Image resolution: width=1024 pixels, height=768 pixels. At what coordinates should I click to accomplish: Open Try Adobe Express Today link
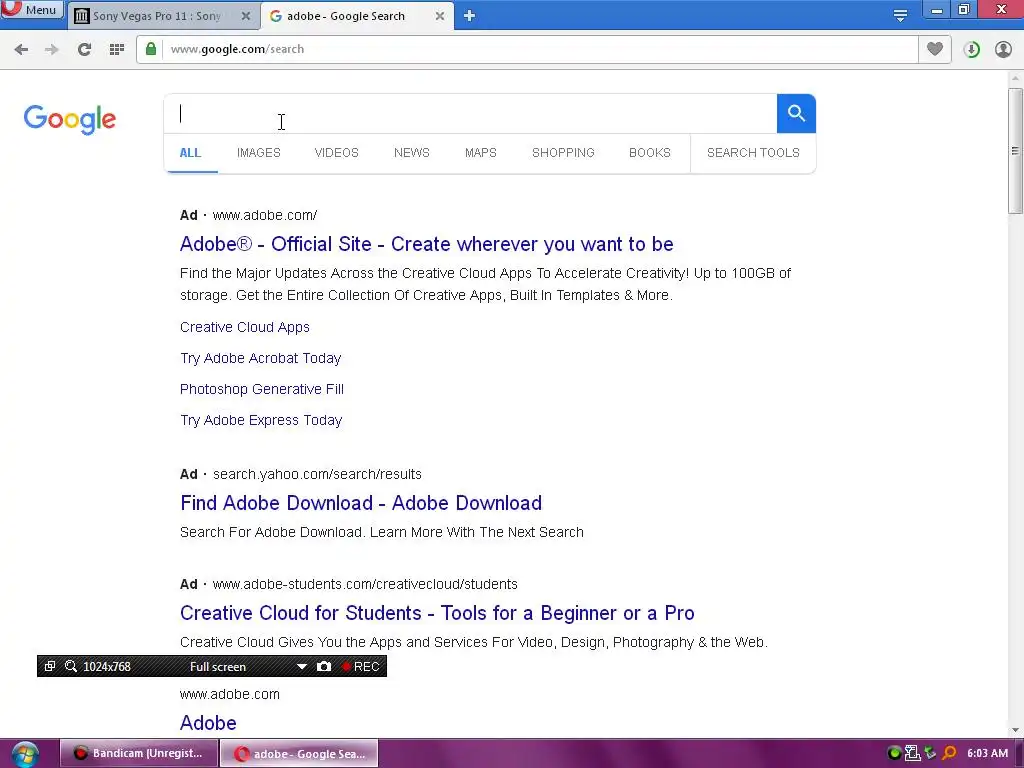[261, 420]
